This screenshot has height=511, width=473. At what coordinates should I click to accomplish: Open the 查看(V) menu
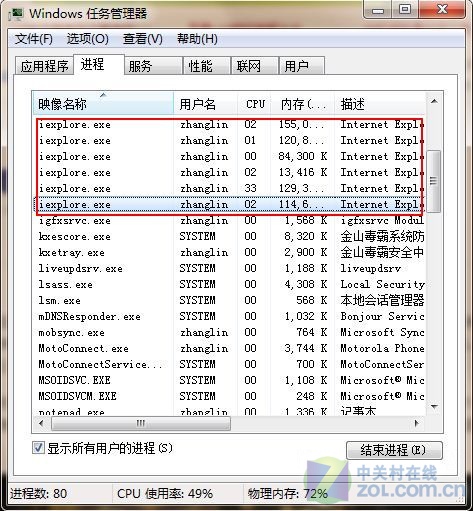pyautogui.click(x=143, y=39)
